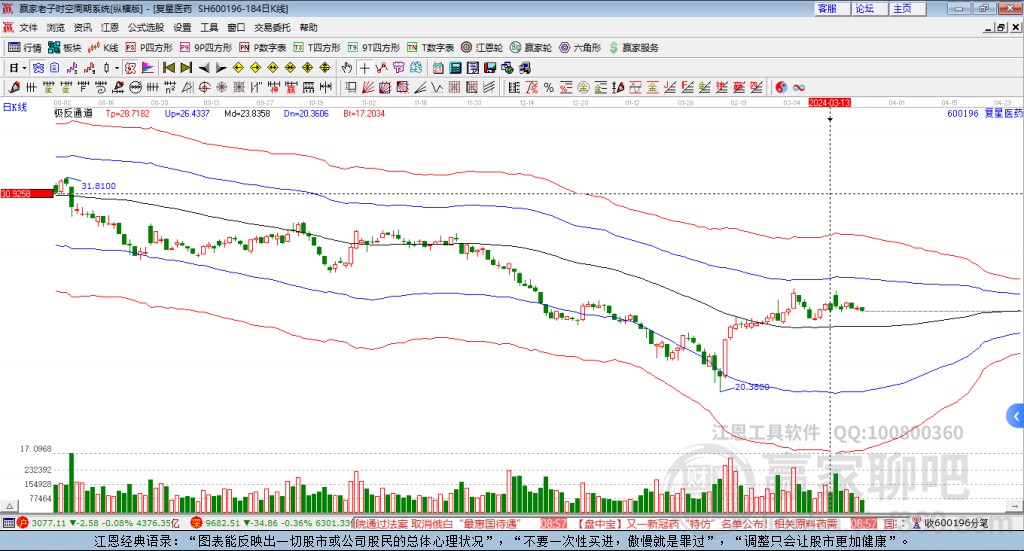The image size is (1024, 551).
Task: Open the T四方形 time square
Action: click(317, 48)
